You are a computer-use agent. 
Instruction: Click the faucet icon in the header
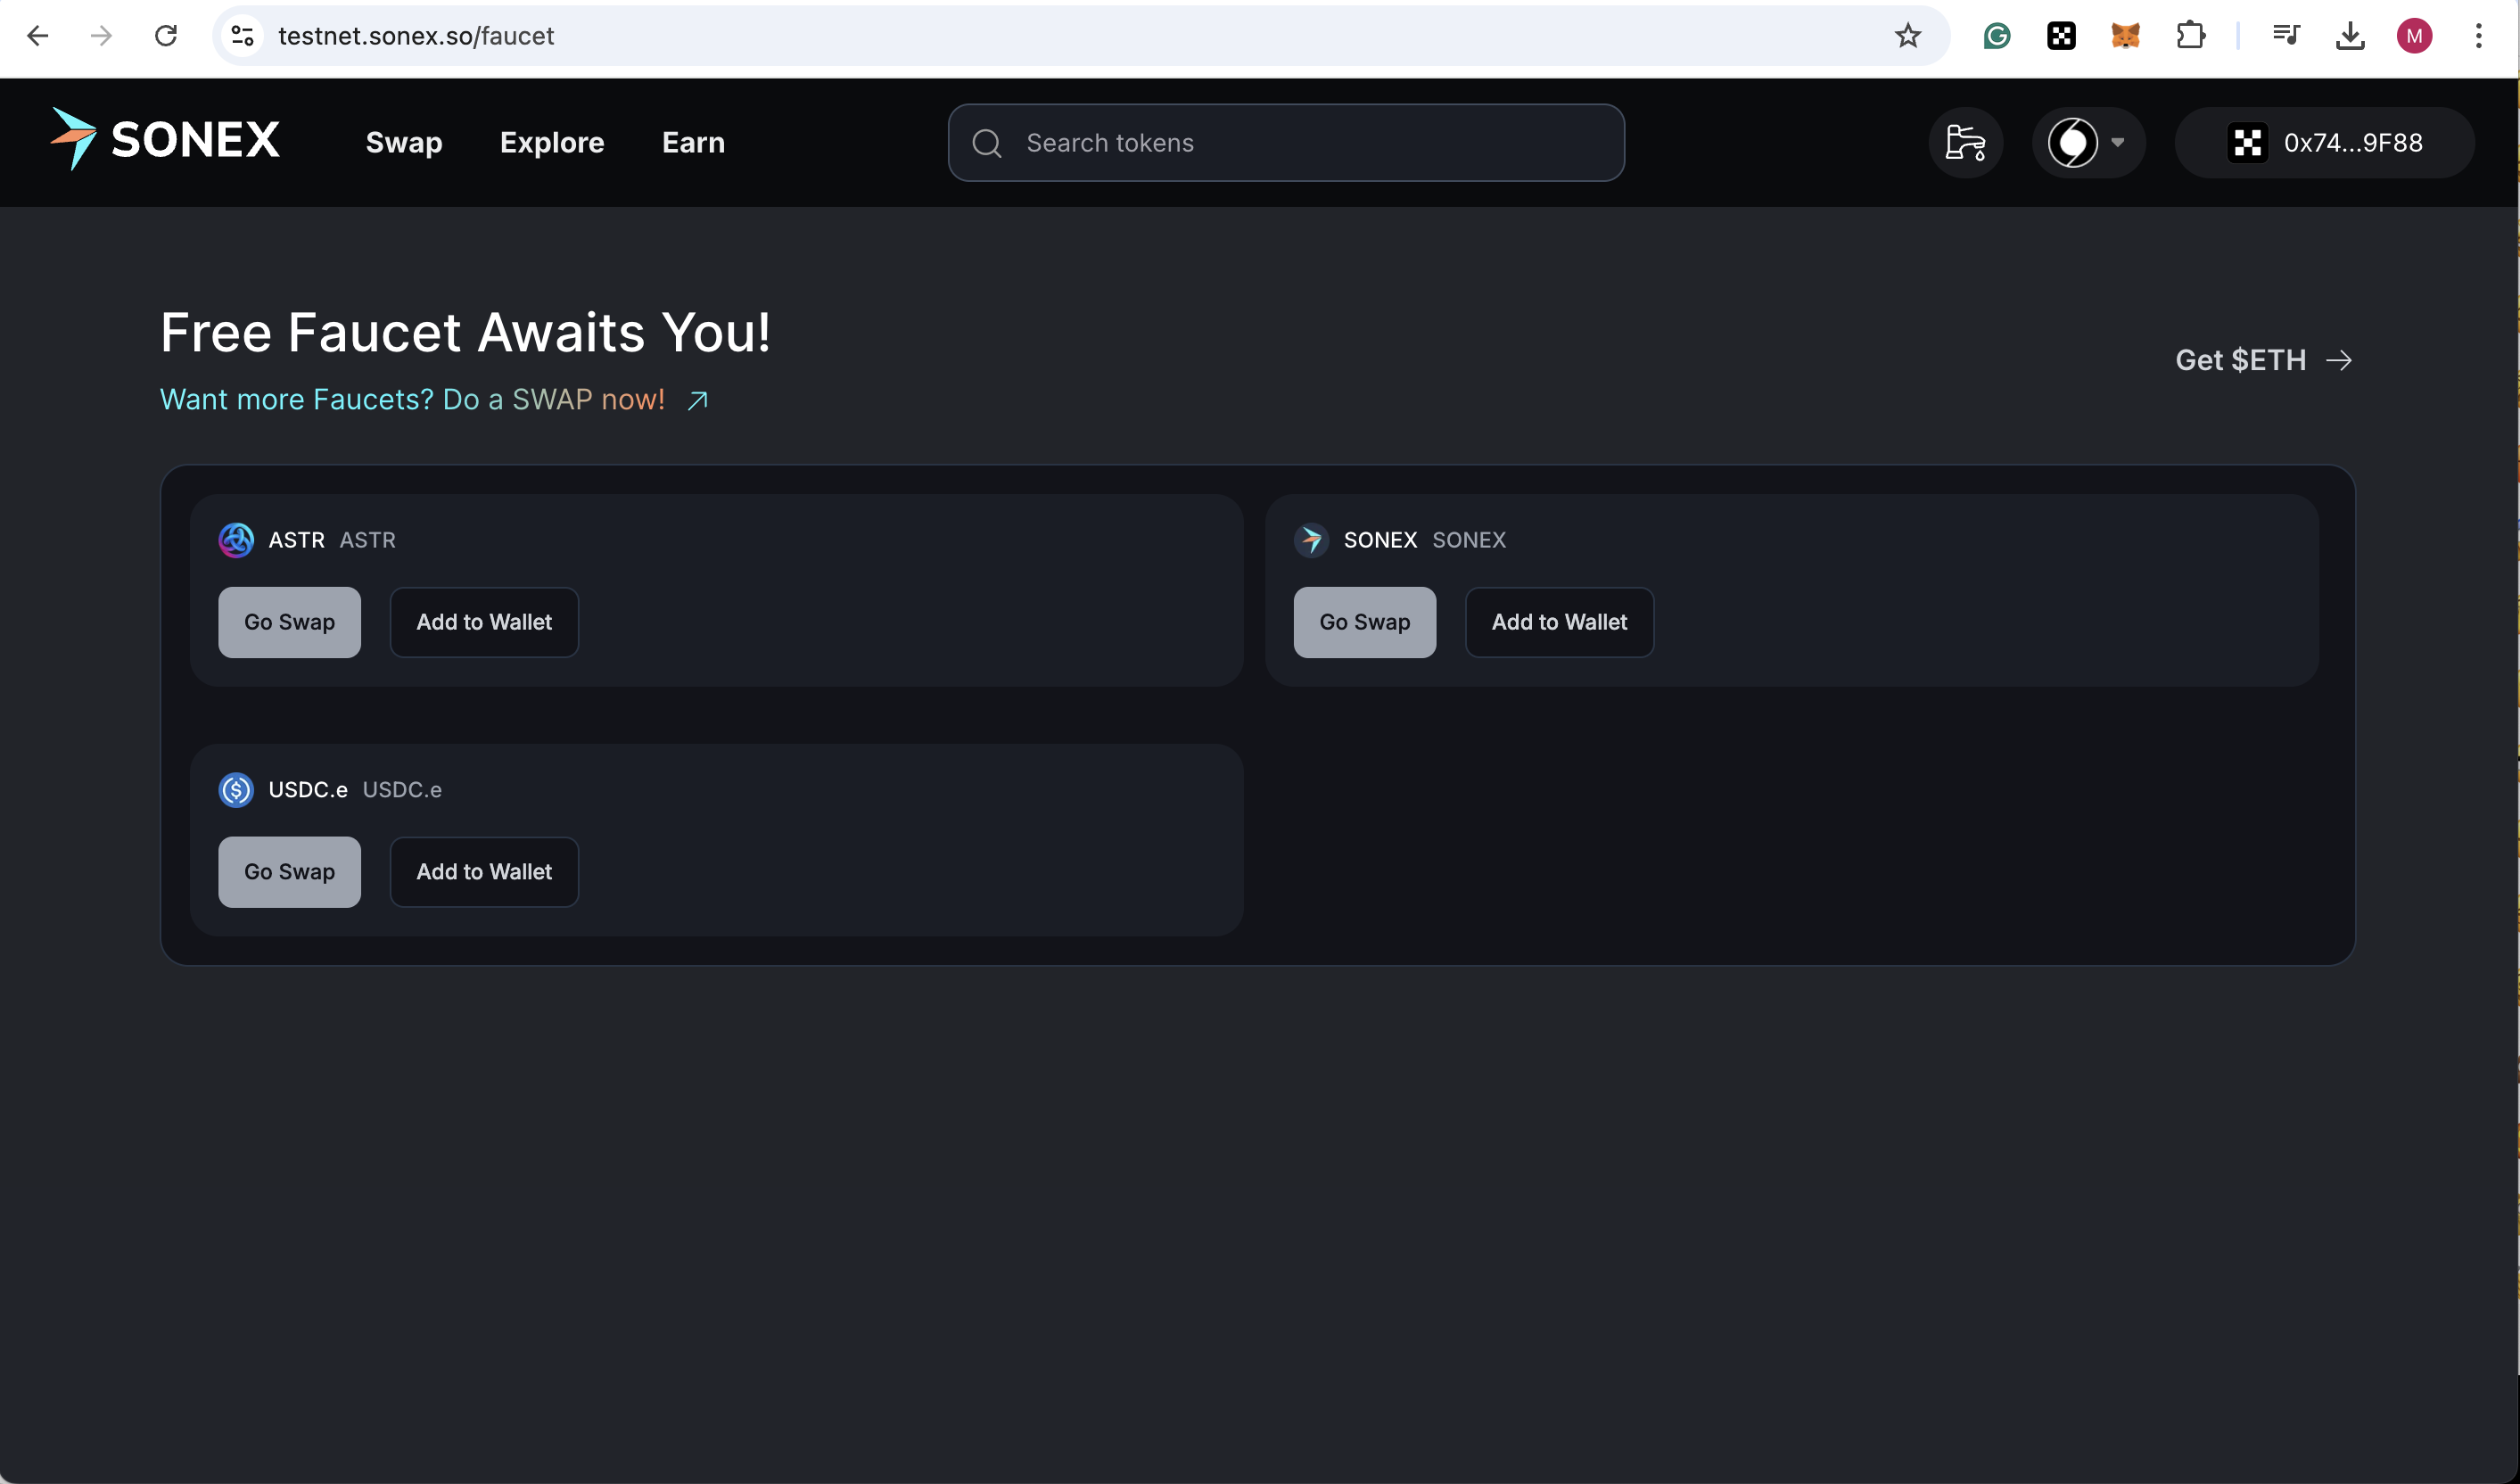click(1965, 143)
